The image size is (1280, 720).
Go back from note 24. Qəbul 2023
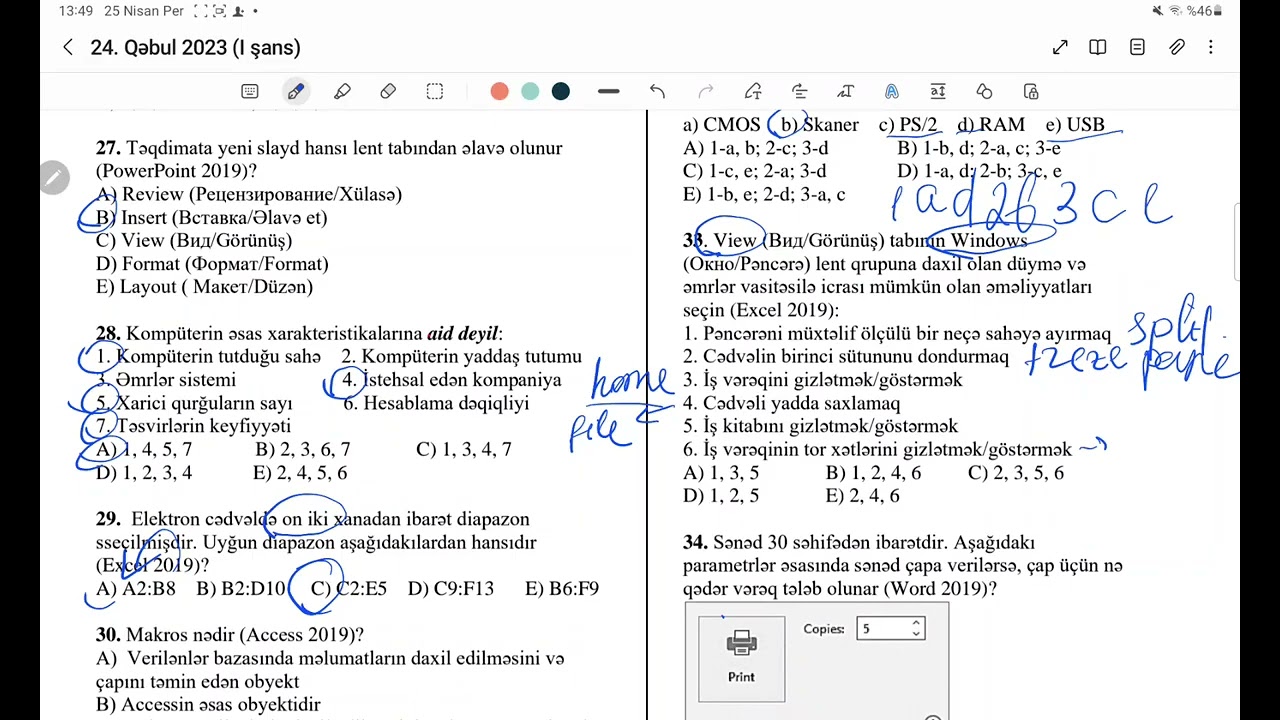click(67, 47)
